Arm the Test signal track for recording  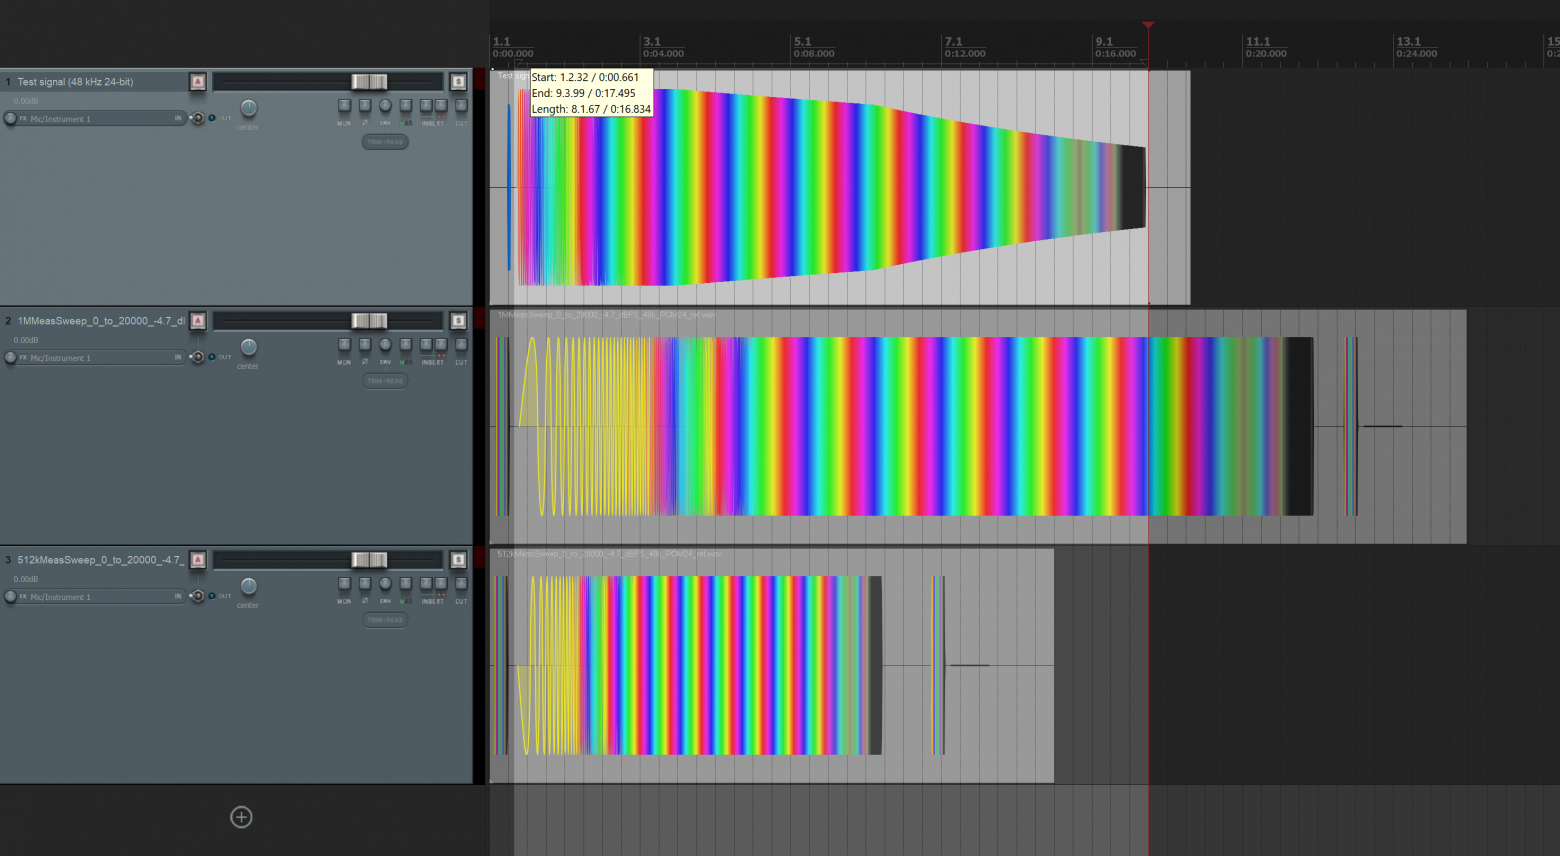pos(198,82)
